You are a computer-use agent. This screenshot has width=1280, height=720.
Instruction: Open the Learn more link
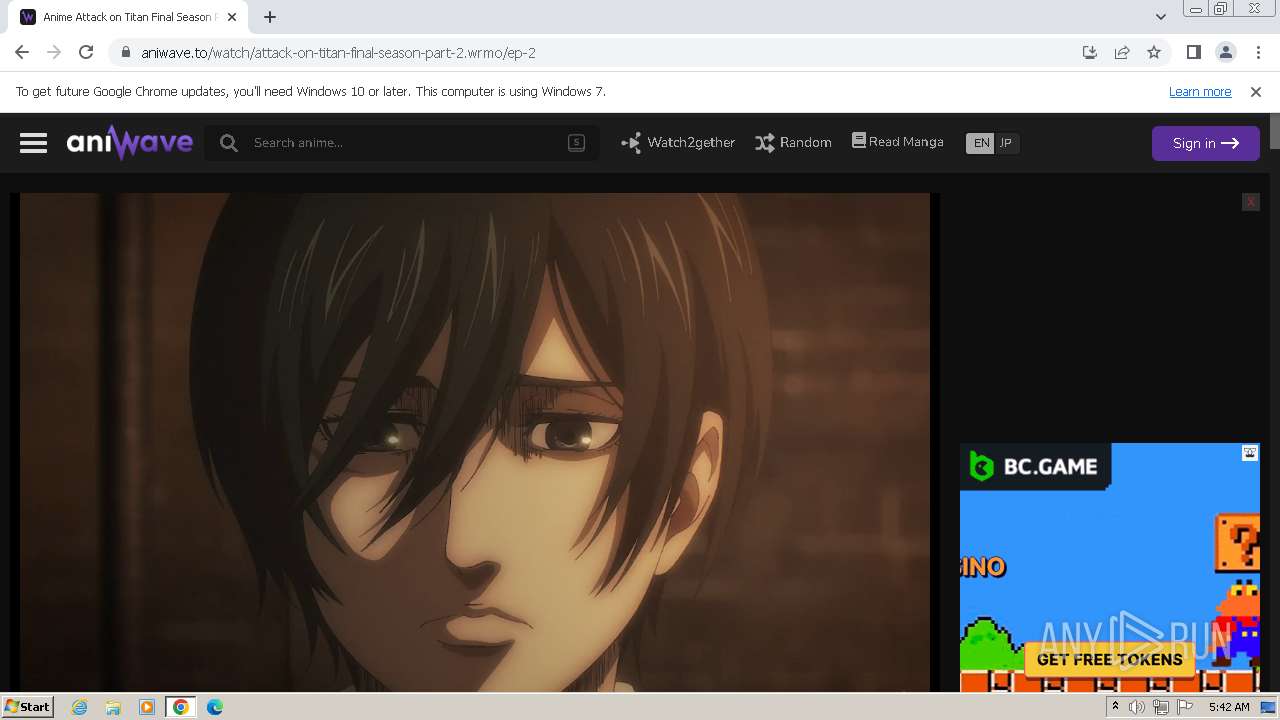click(x=1200, y=92)
